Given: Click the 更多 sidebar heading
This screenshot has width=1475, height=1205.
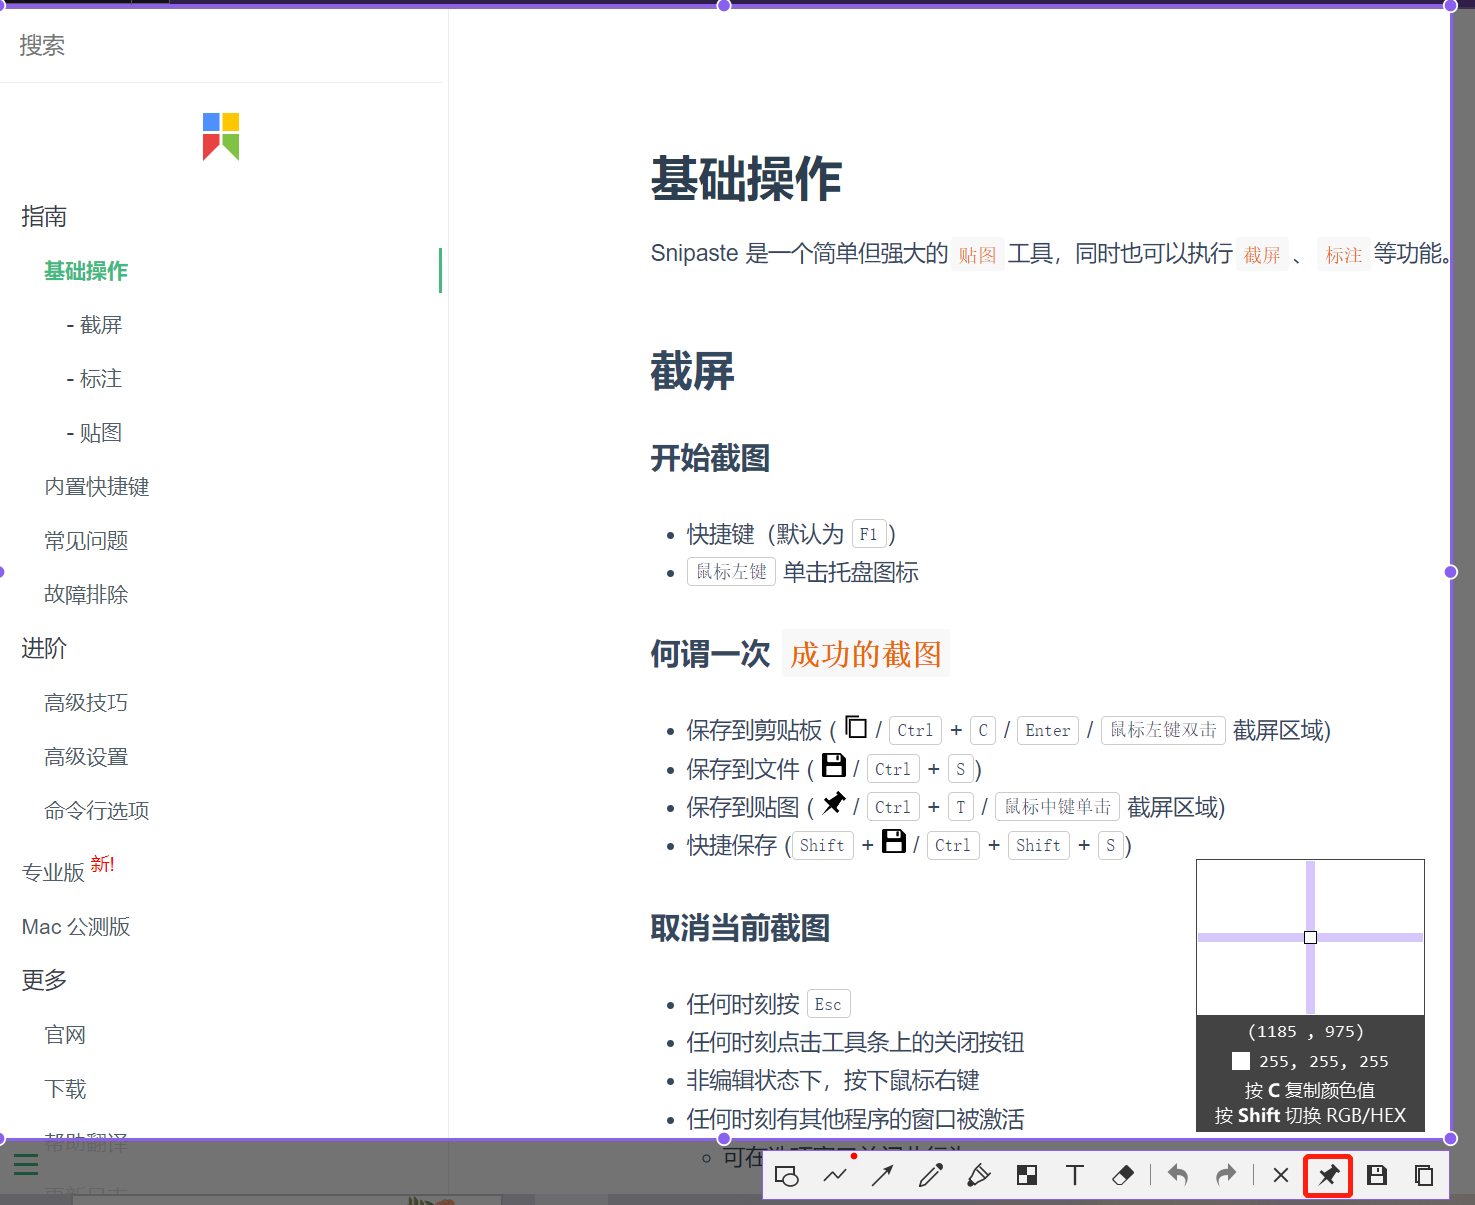Looking at the screenshot, I should [x=44, y=980].
